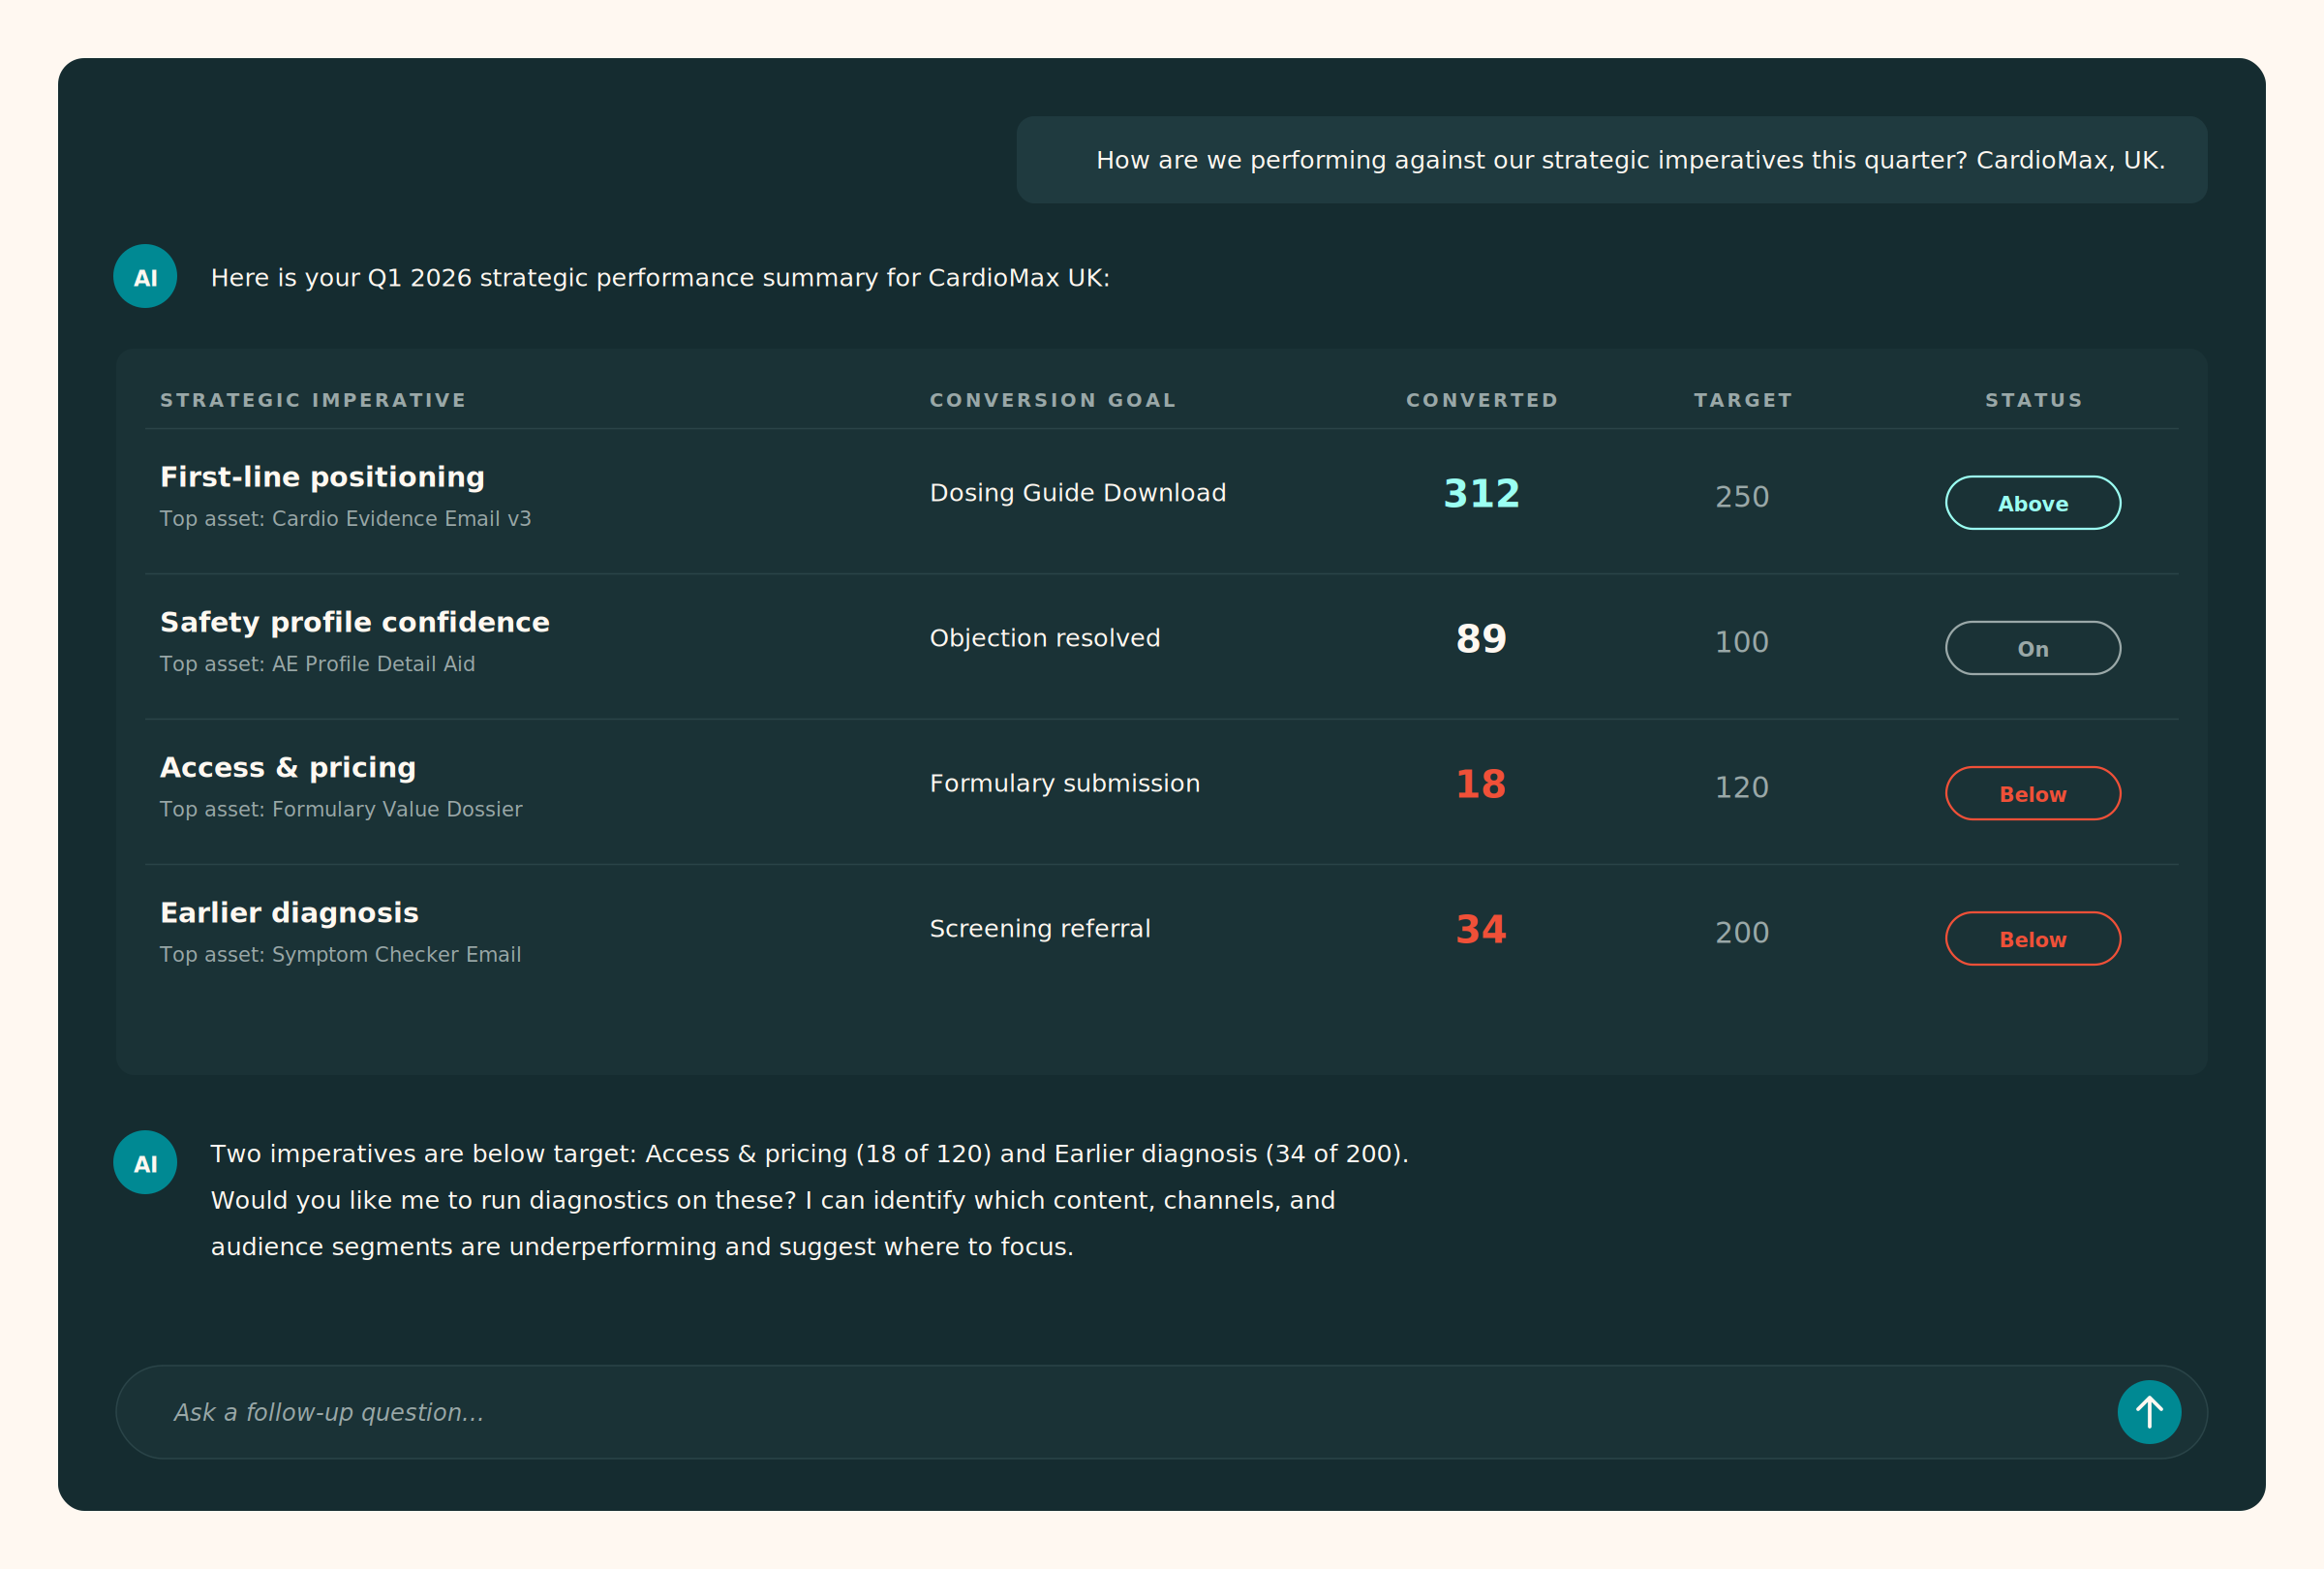Click the converted value 89

(x=1481, y=639)
